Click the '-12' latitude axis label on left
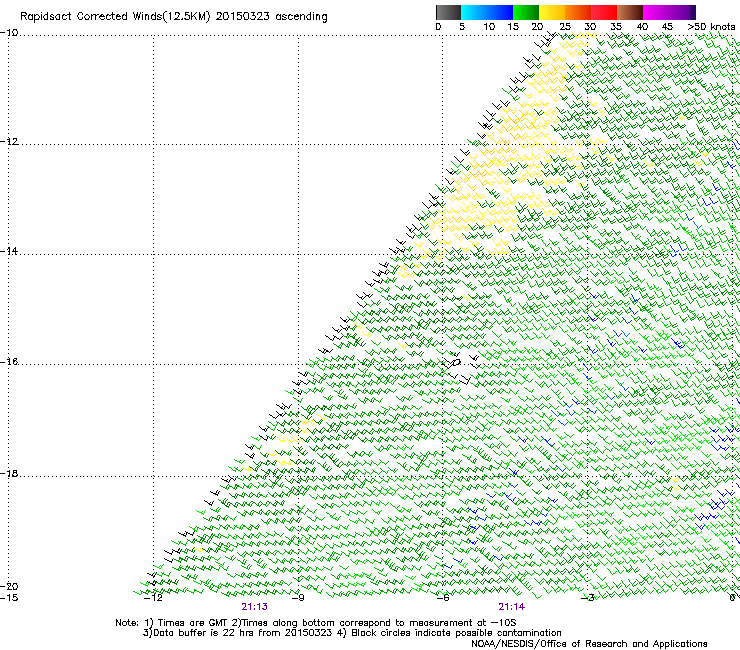740x650 pixels. (9, 142)
